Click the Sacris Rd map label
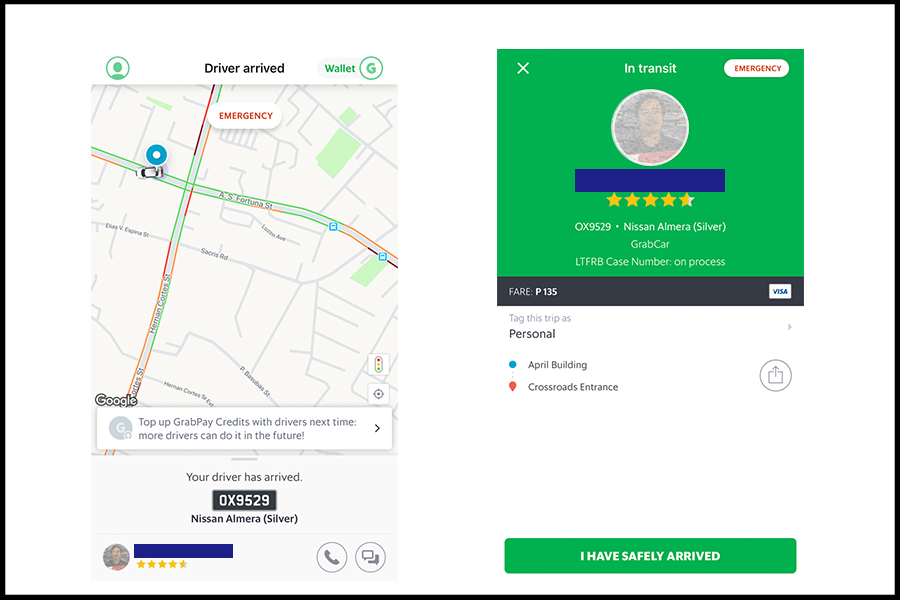Screen dimensions: 900x600 pos(214,254)
